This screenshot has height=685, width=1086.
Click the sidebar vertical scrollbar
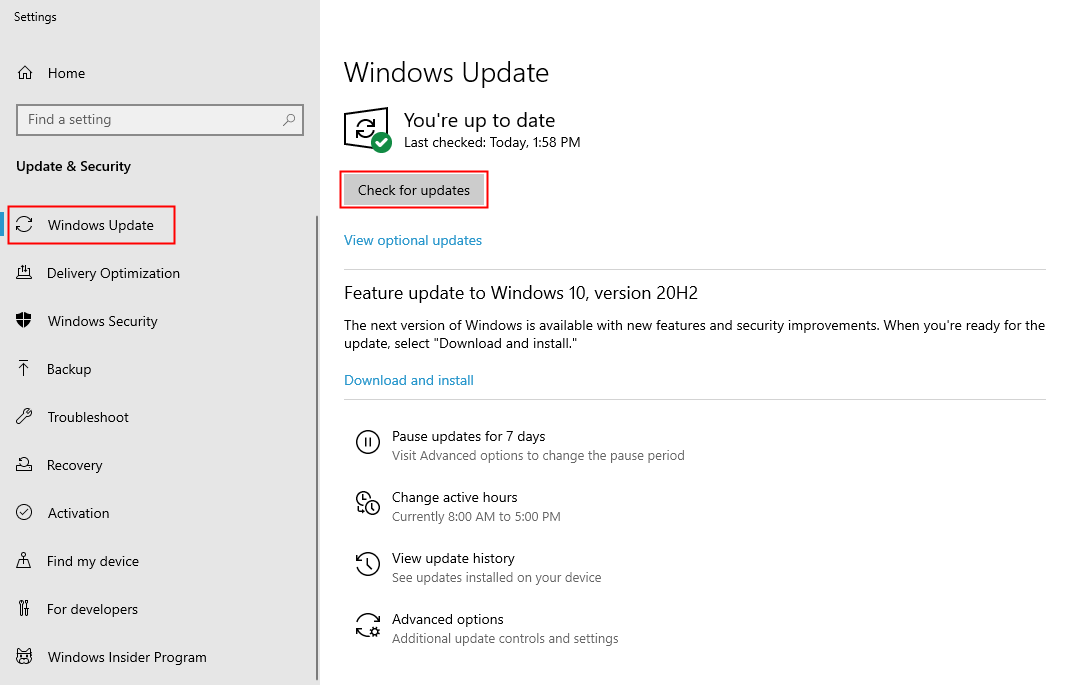click(317, 447)
